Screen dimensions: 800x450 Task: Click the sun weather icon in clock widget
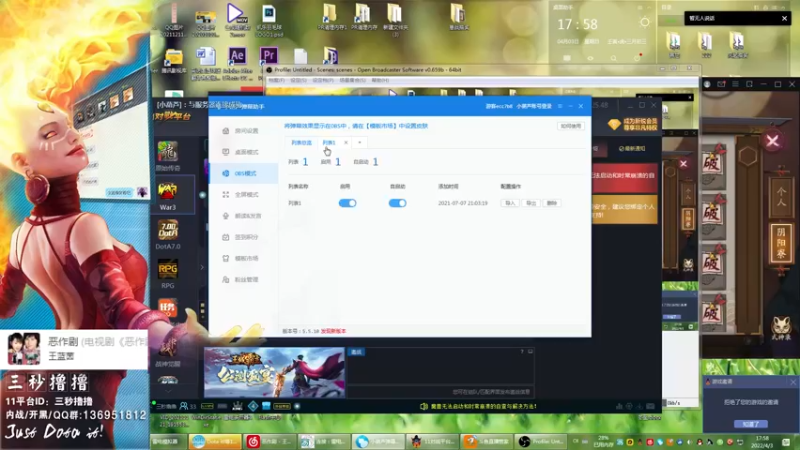pyautogui.click(x=645, y=22)
